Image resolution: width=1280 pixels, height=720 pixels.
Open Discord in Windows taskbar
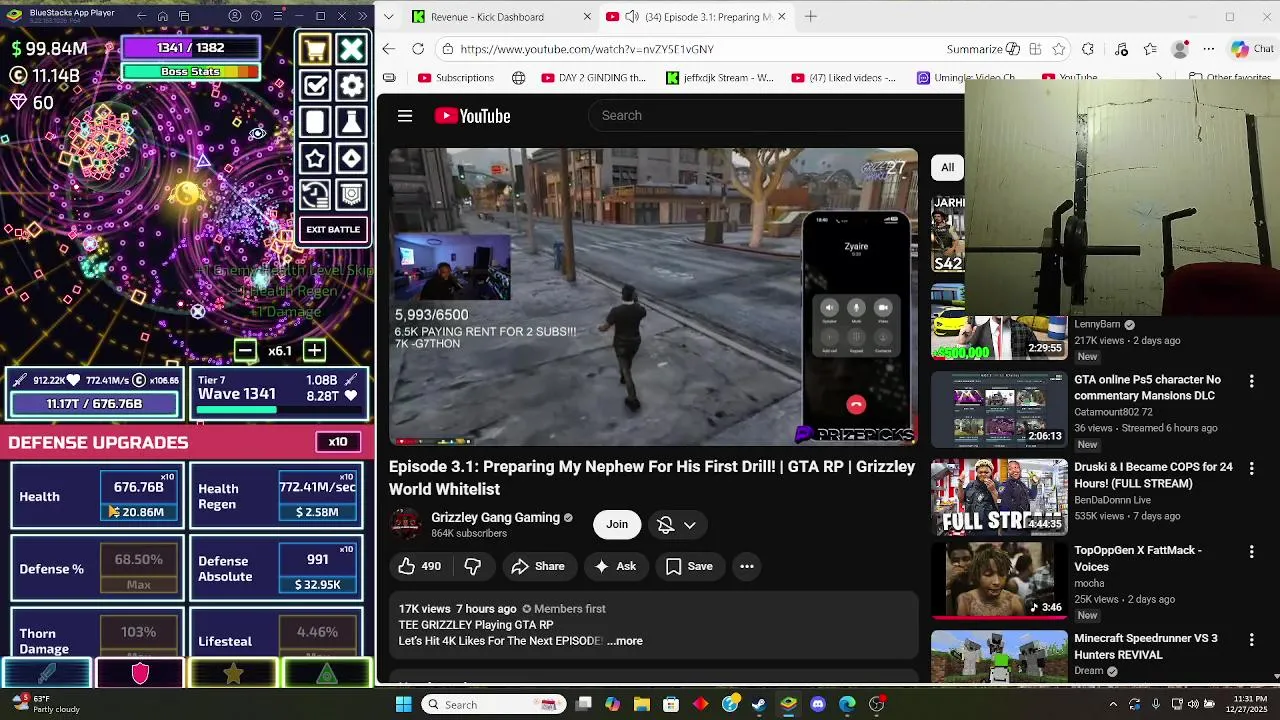click(818, 704)
